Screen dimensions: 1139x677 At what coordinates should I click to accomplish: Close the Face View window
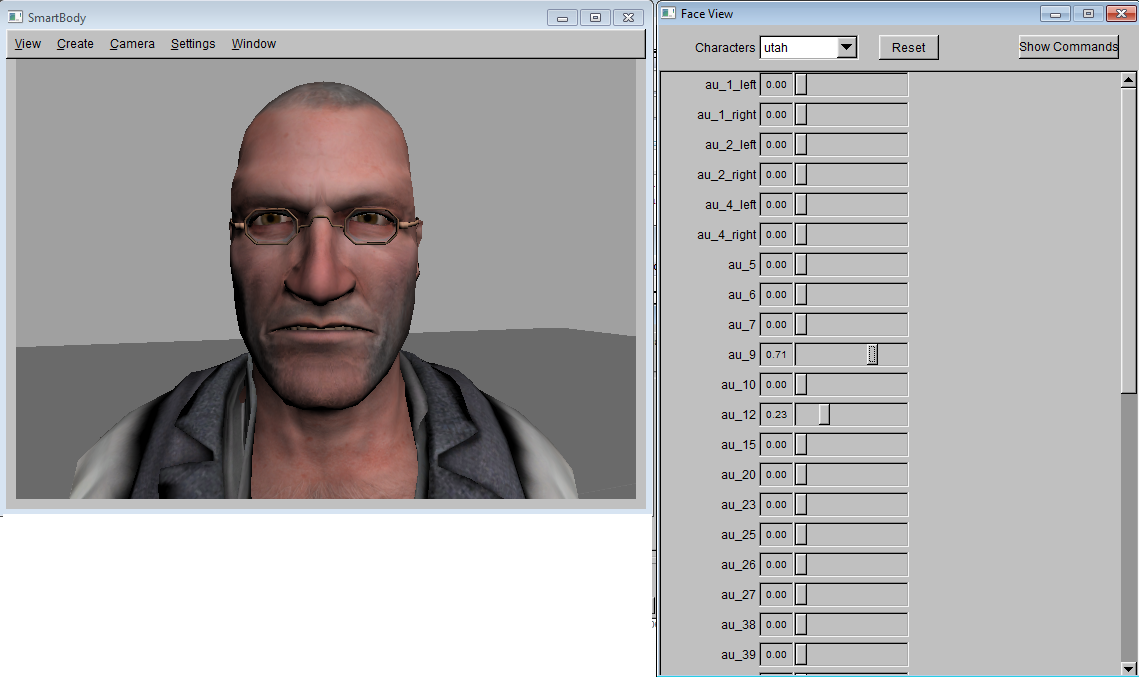pos(1121,14)
